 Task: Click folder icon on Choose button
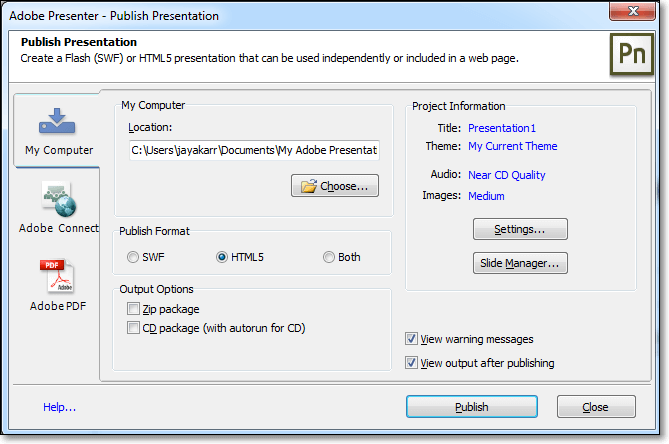pyautogui.click(x=308, y=186)
